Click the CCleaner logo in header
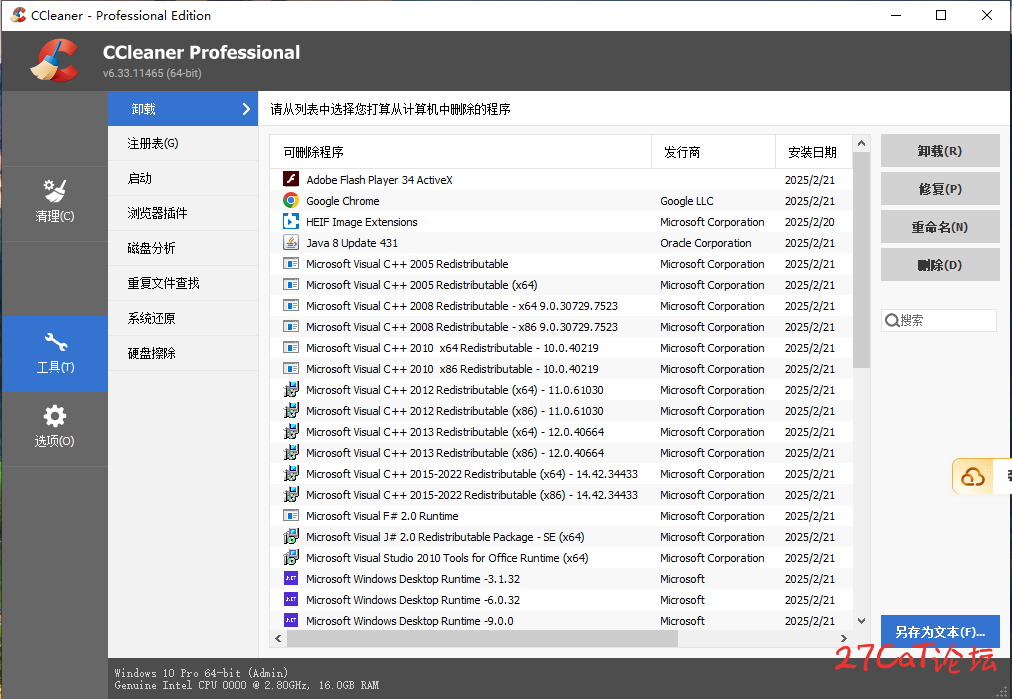Screen dimensions: 1012x699 click(55, 61)
